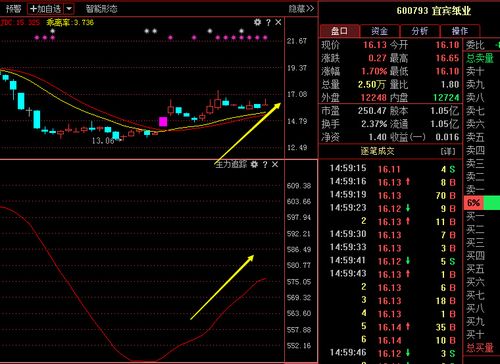
Task: Switch to the 资金 tab
Action: click(380, 31)
